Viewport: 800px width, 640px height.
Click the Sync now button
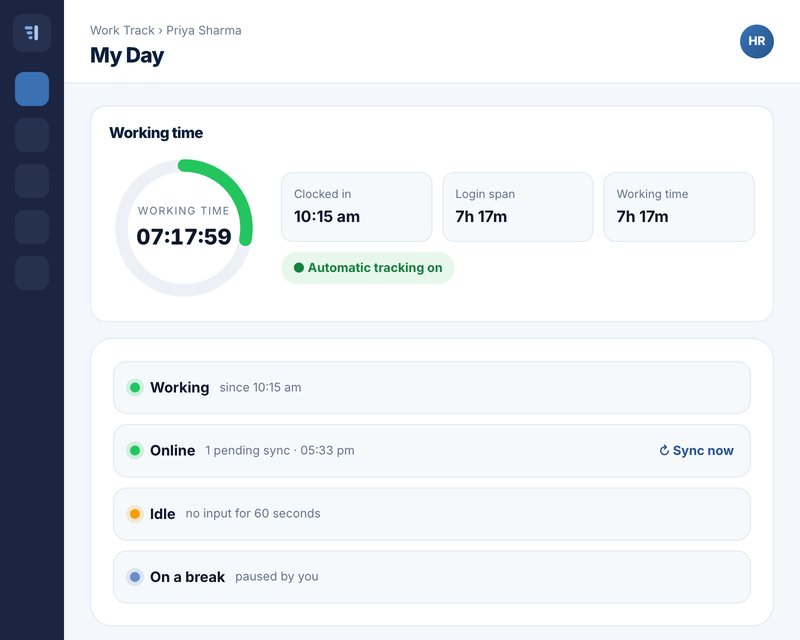pyautogui.click(x=696, y=450)
